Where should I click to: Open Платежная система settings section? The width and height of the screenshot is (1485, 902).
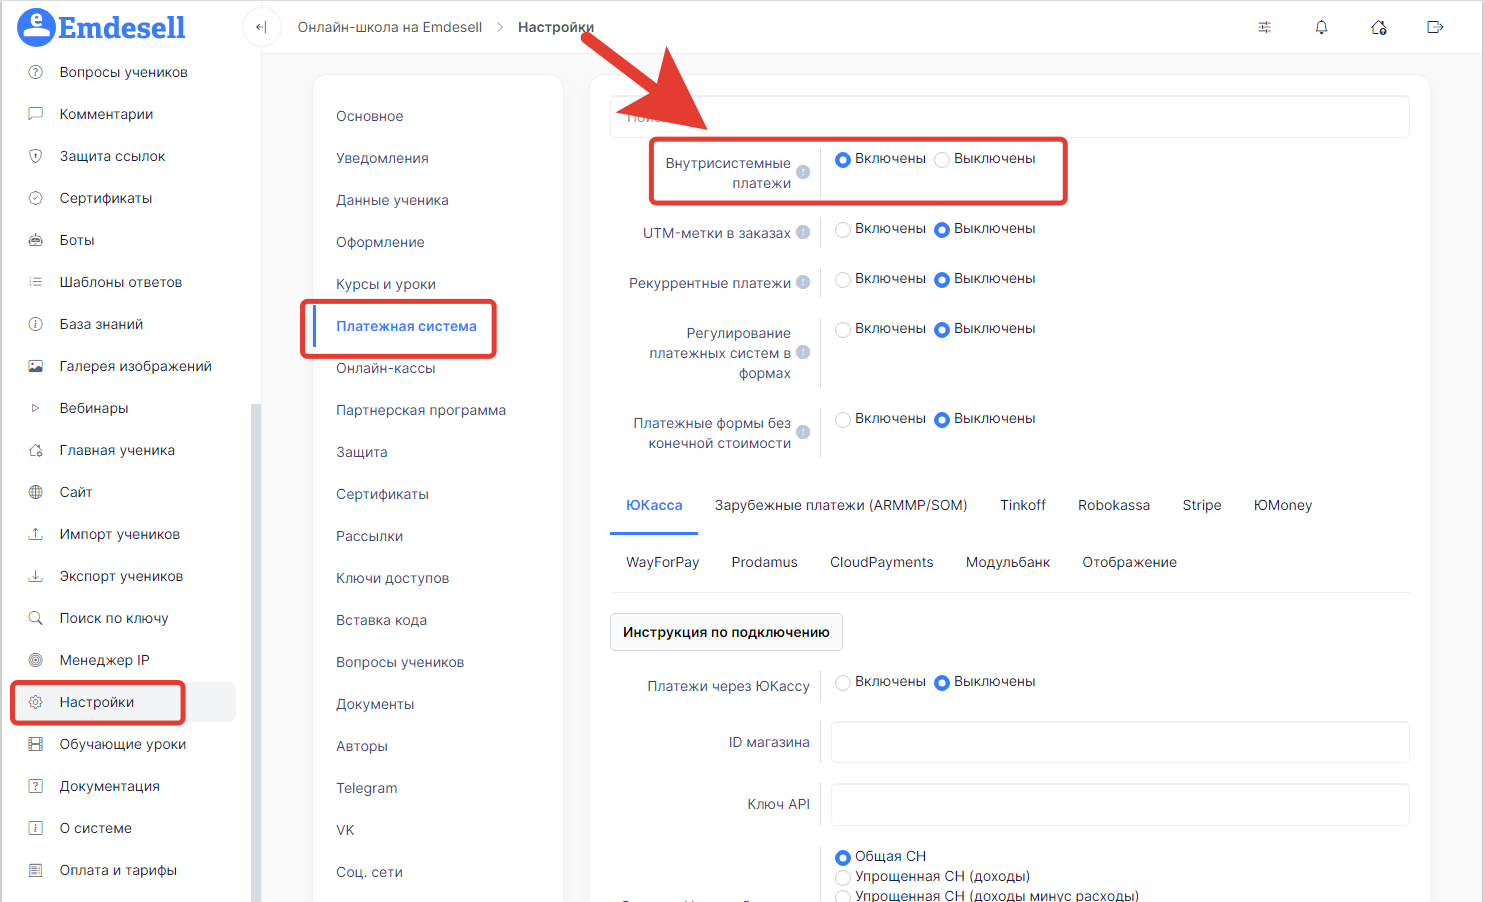tap(406, 326)
